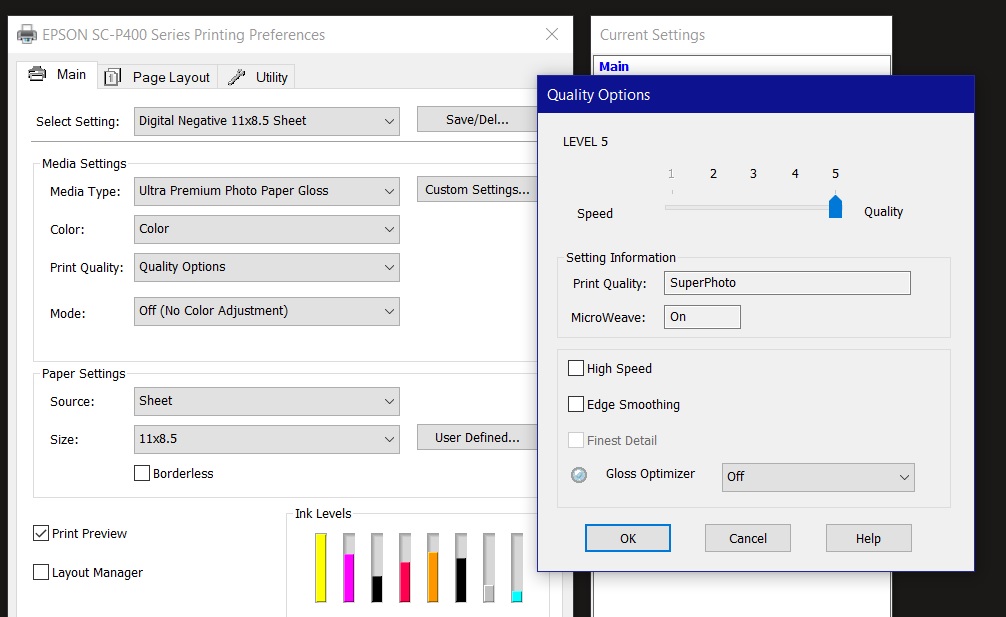This screenshot has height=617, width=1006.
Task: Click the Print Quality SuperPhoto field
Action: click(x=787, y=283)
